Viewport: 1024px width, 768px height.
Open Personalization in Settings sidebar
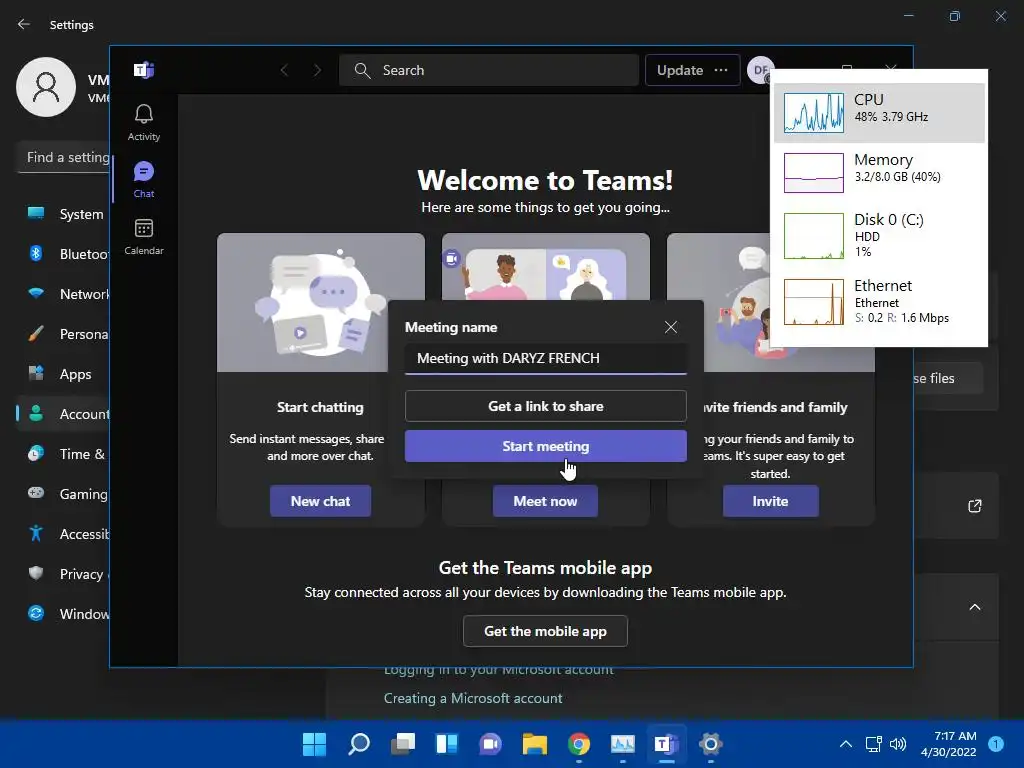tap(65, 334)
